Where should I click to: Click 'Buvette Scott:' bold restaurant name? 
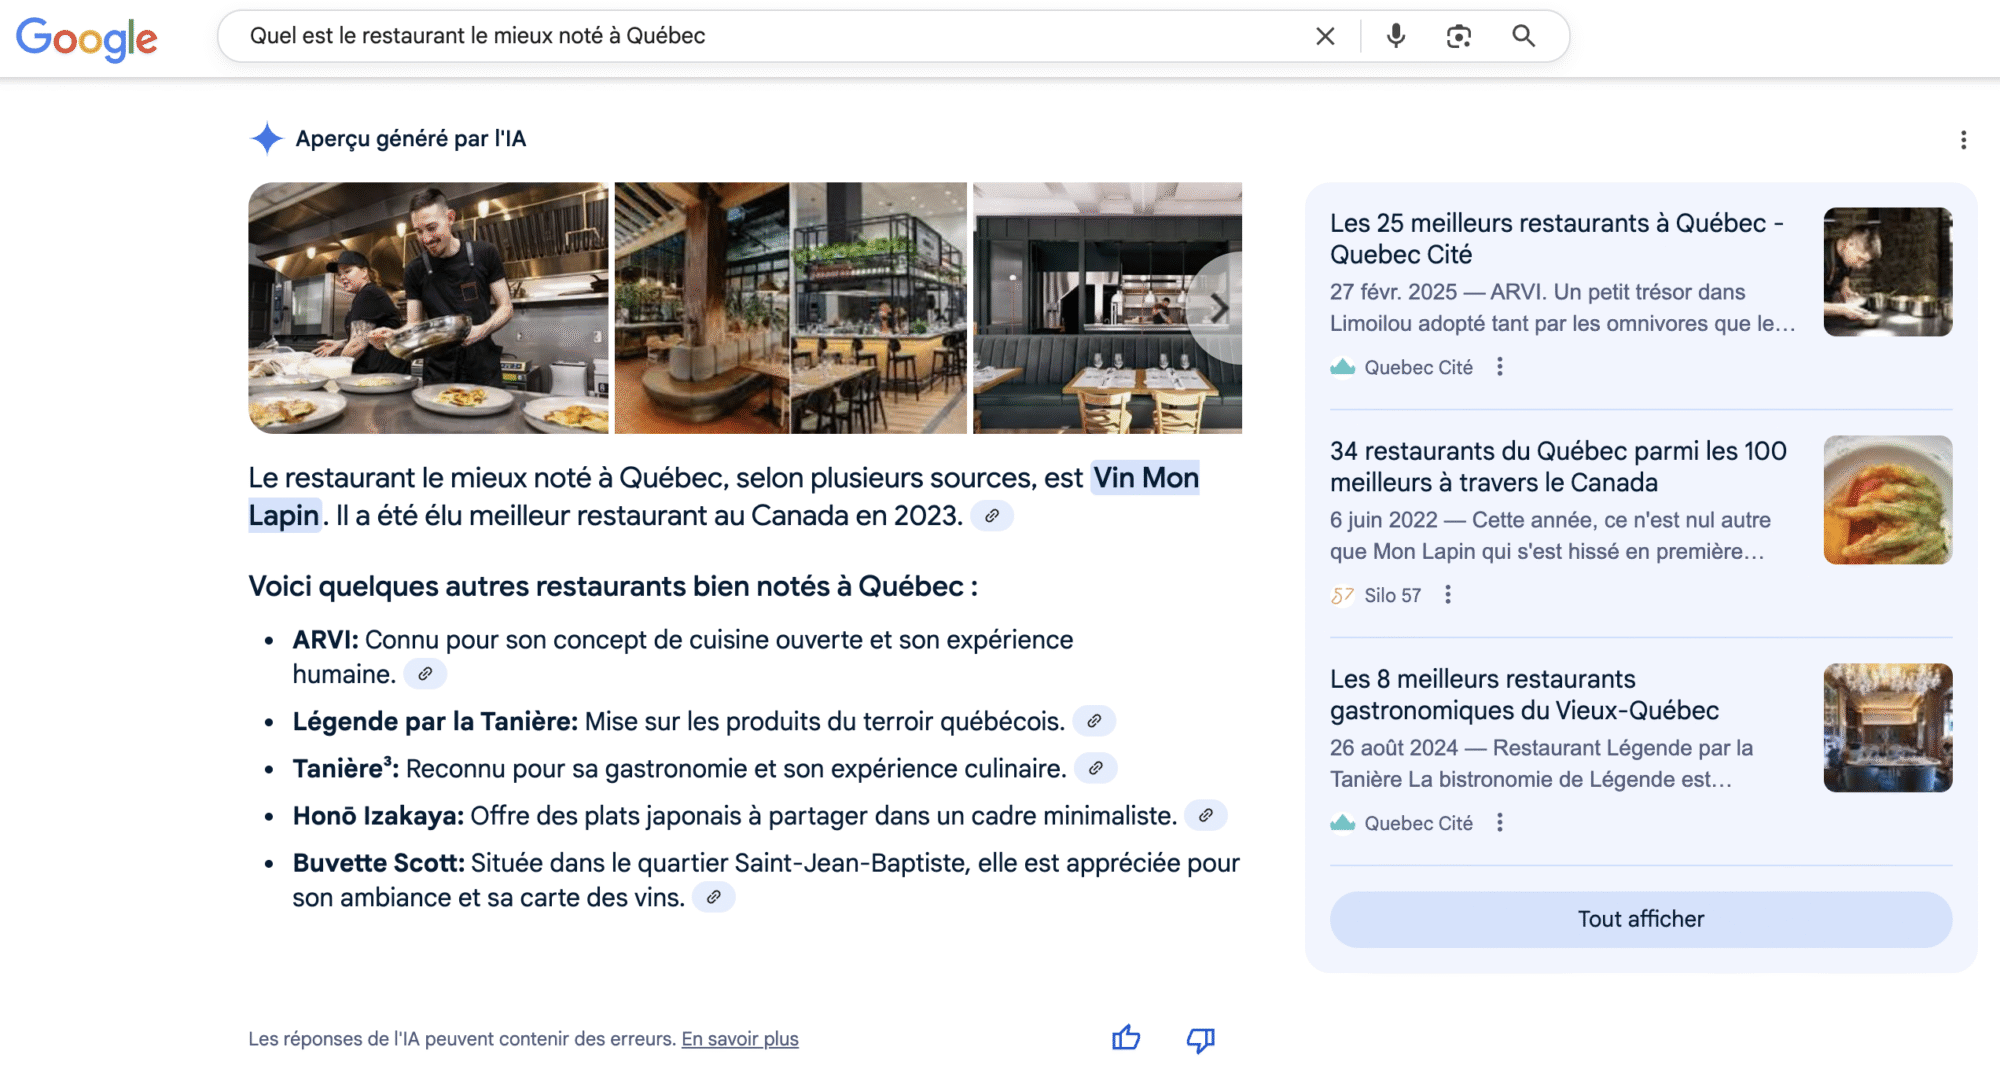click(379, 863)
